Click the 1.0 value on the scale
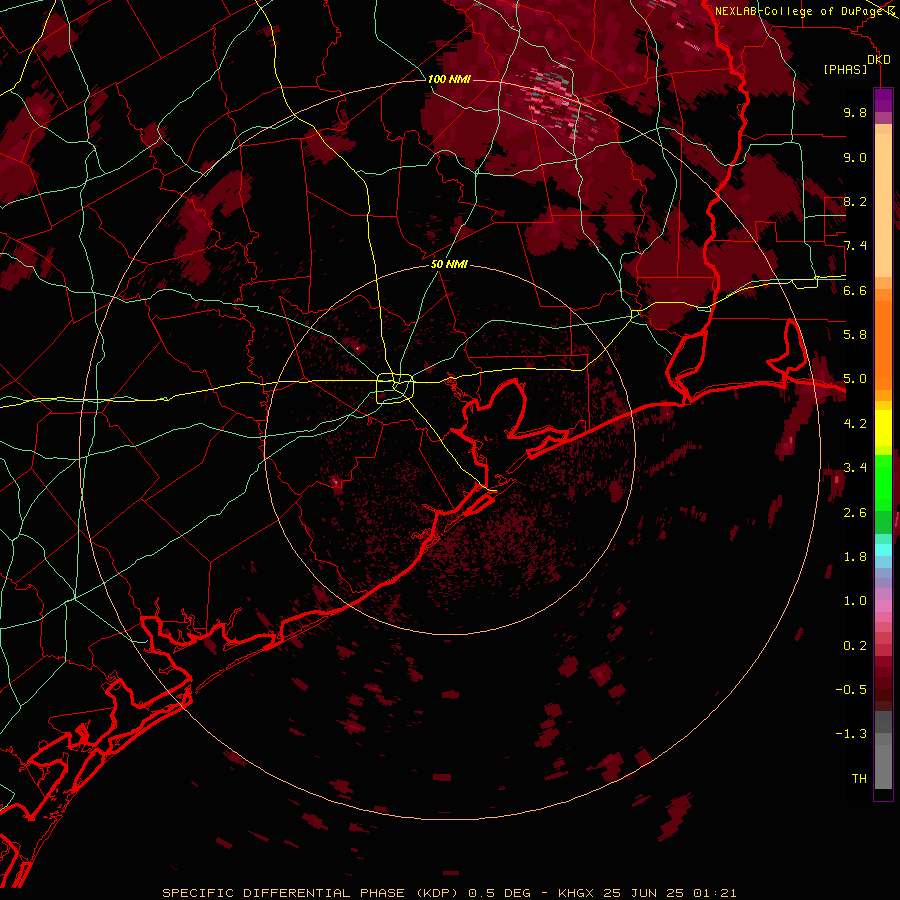Screen dimensions: 900x900 click(855, 600)
